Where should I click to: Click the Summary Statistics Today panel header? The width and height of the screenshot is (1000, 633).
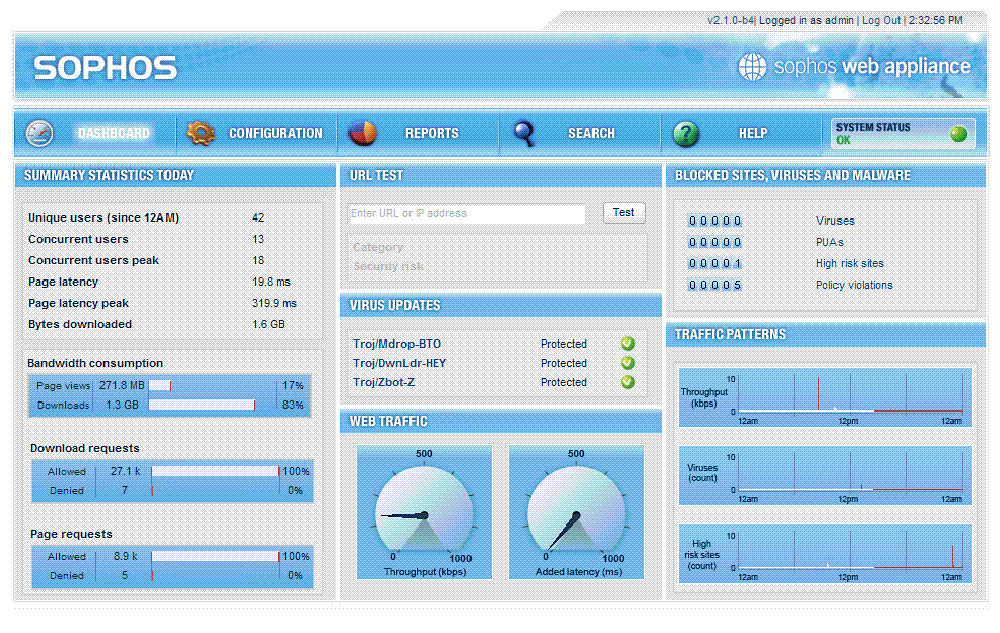[175, 175]
